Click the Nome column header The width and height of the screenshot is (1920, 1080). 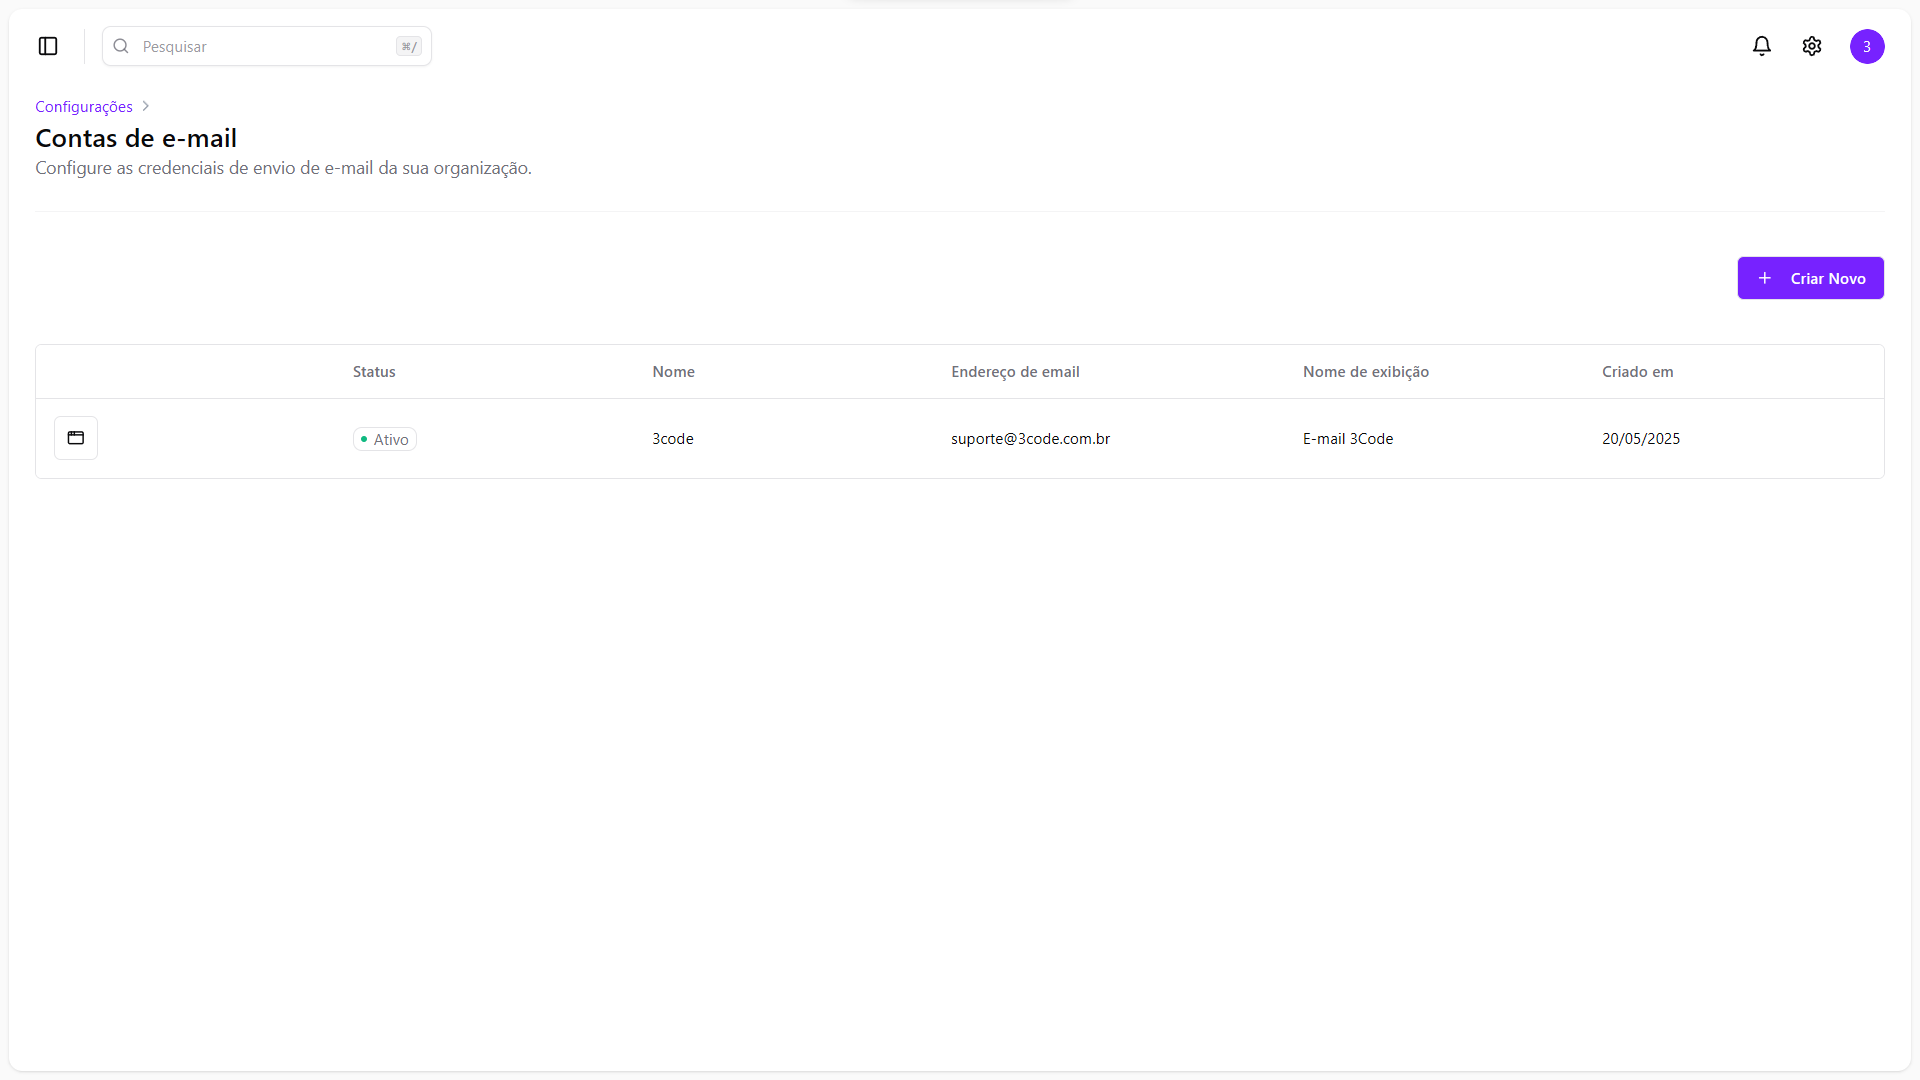click(673, 372)
